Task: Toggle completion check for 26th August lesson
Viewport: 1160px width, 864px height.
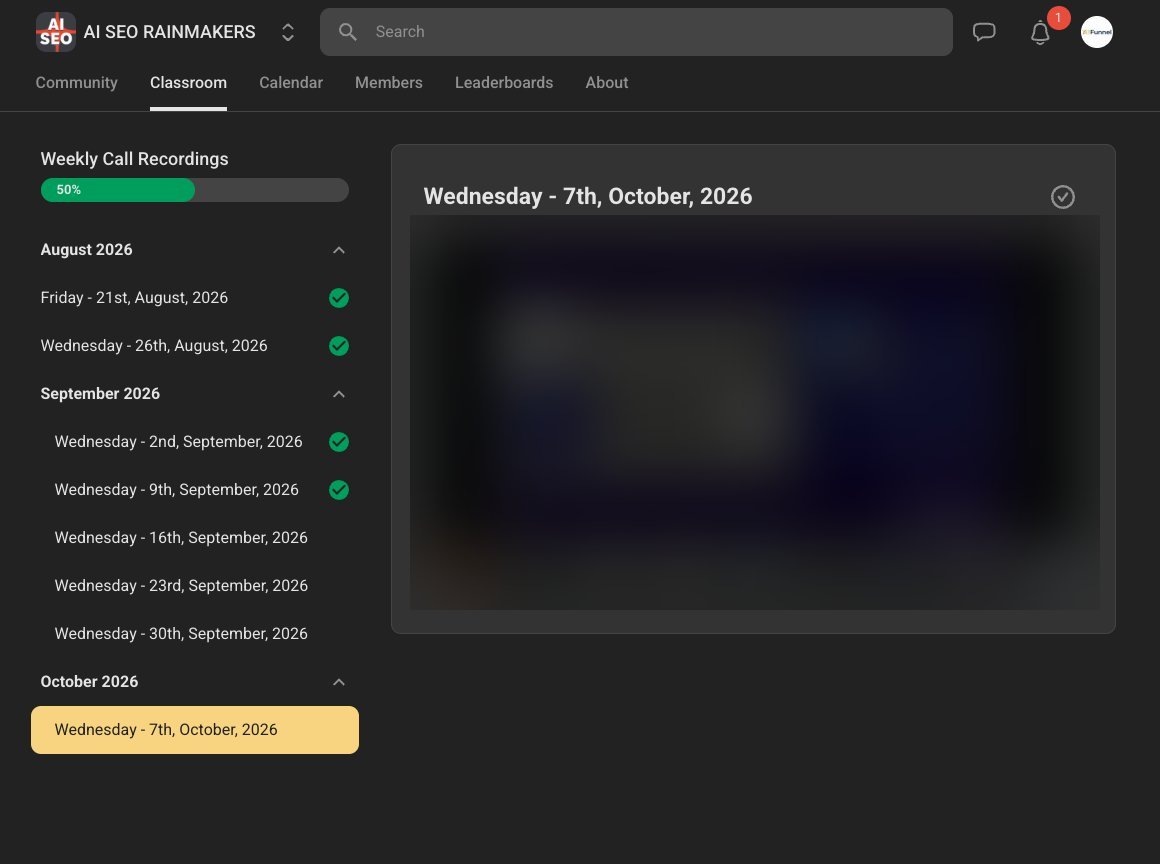Action: (339, 346)
